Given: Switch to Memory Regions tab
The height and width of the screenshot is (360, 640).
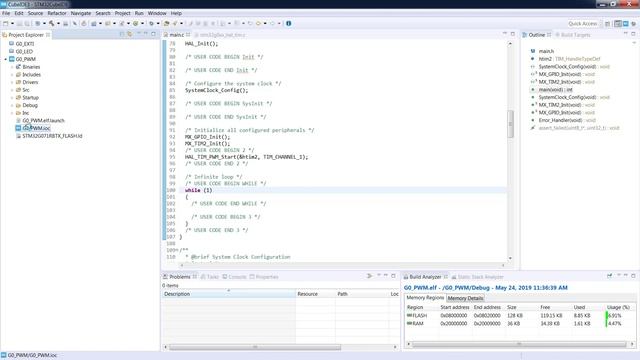Looking at the screenshot, I should tap(425, 298).
